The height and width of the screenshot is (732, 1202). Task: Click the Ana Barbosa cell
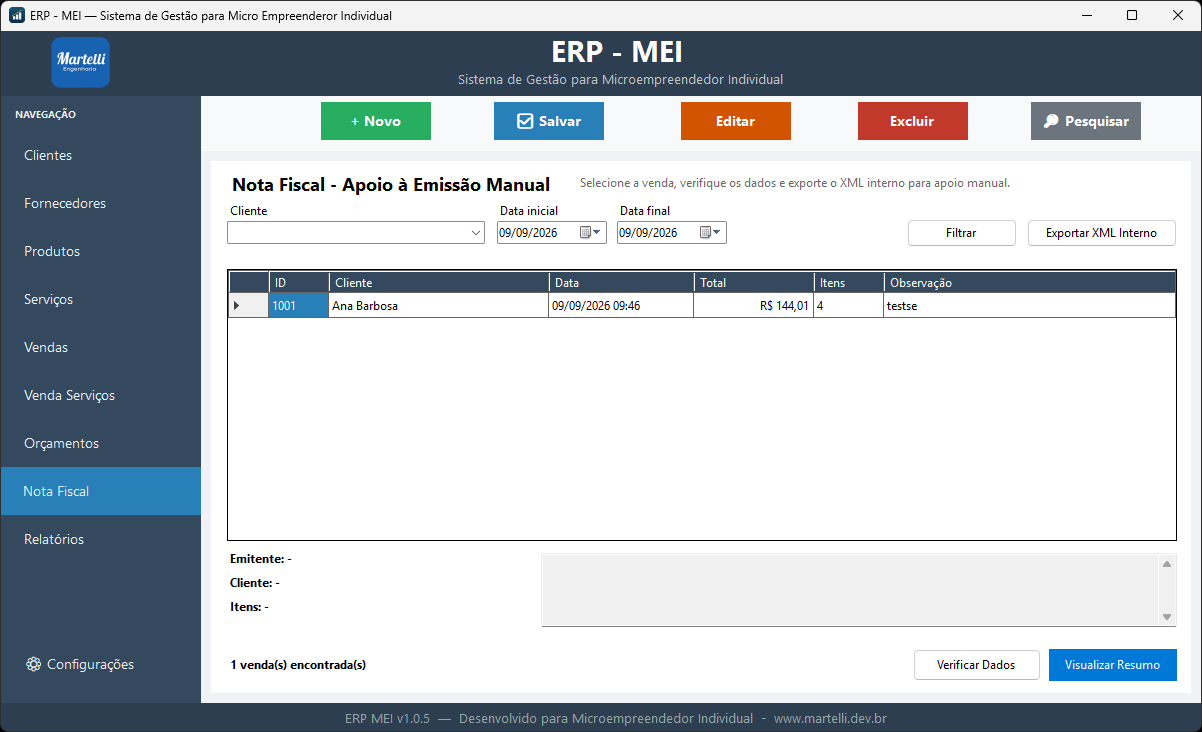[x=439, y=306]
